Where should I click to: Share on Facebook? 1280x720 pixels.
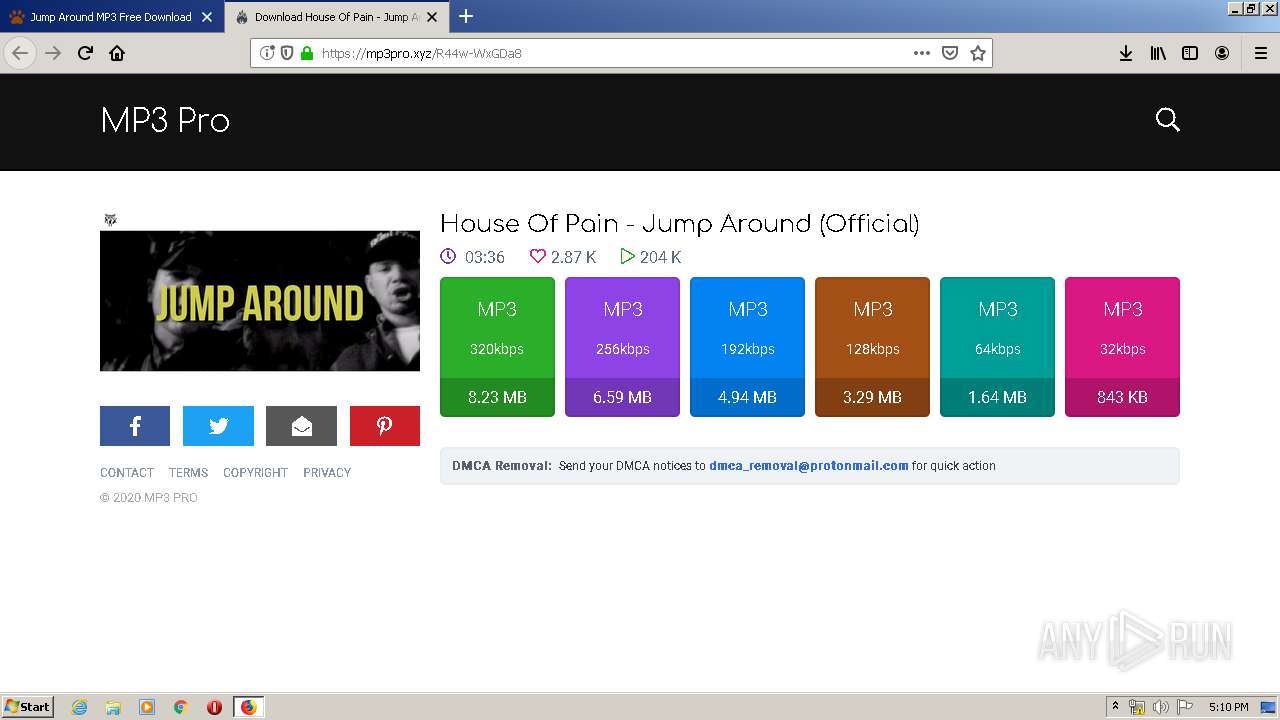(135, 426)
